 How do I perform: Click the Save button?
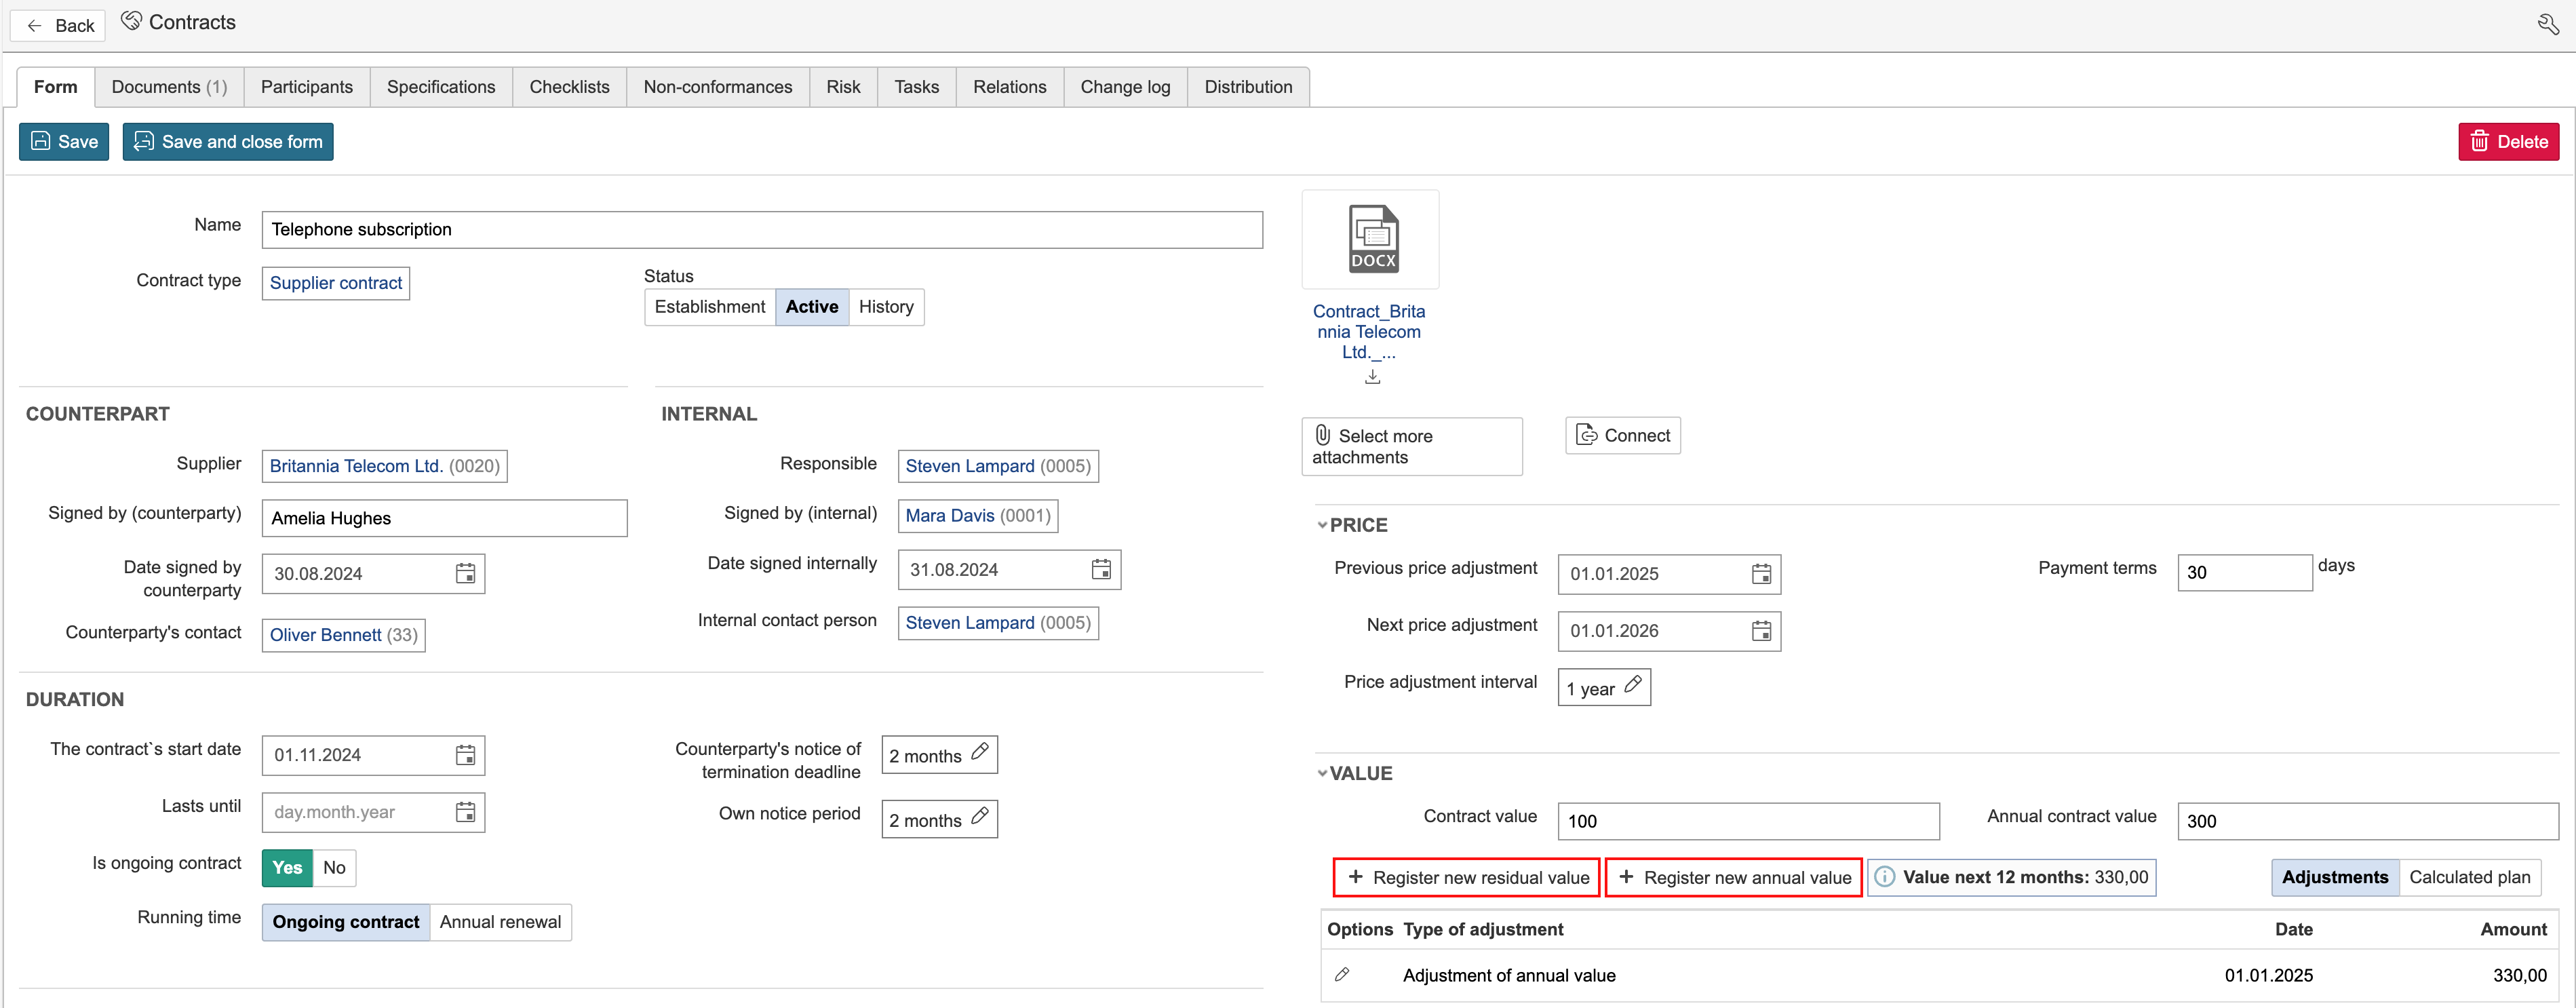point(64,142)
